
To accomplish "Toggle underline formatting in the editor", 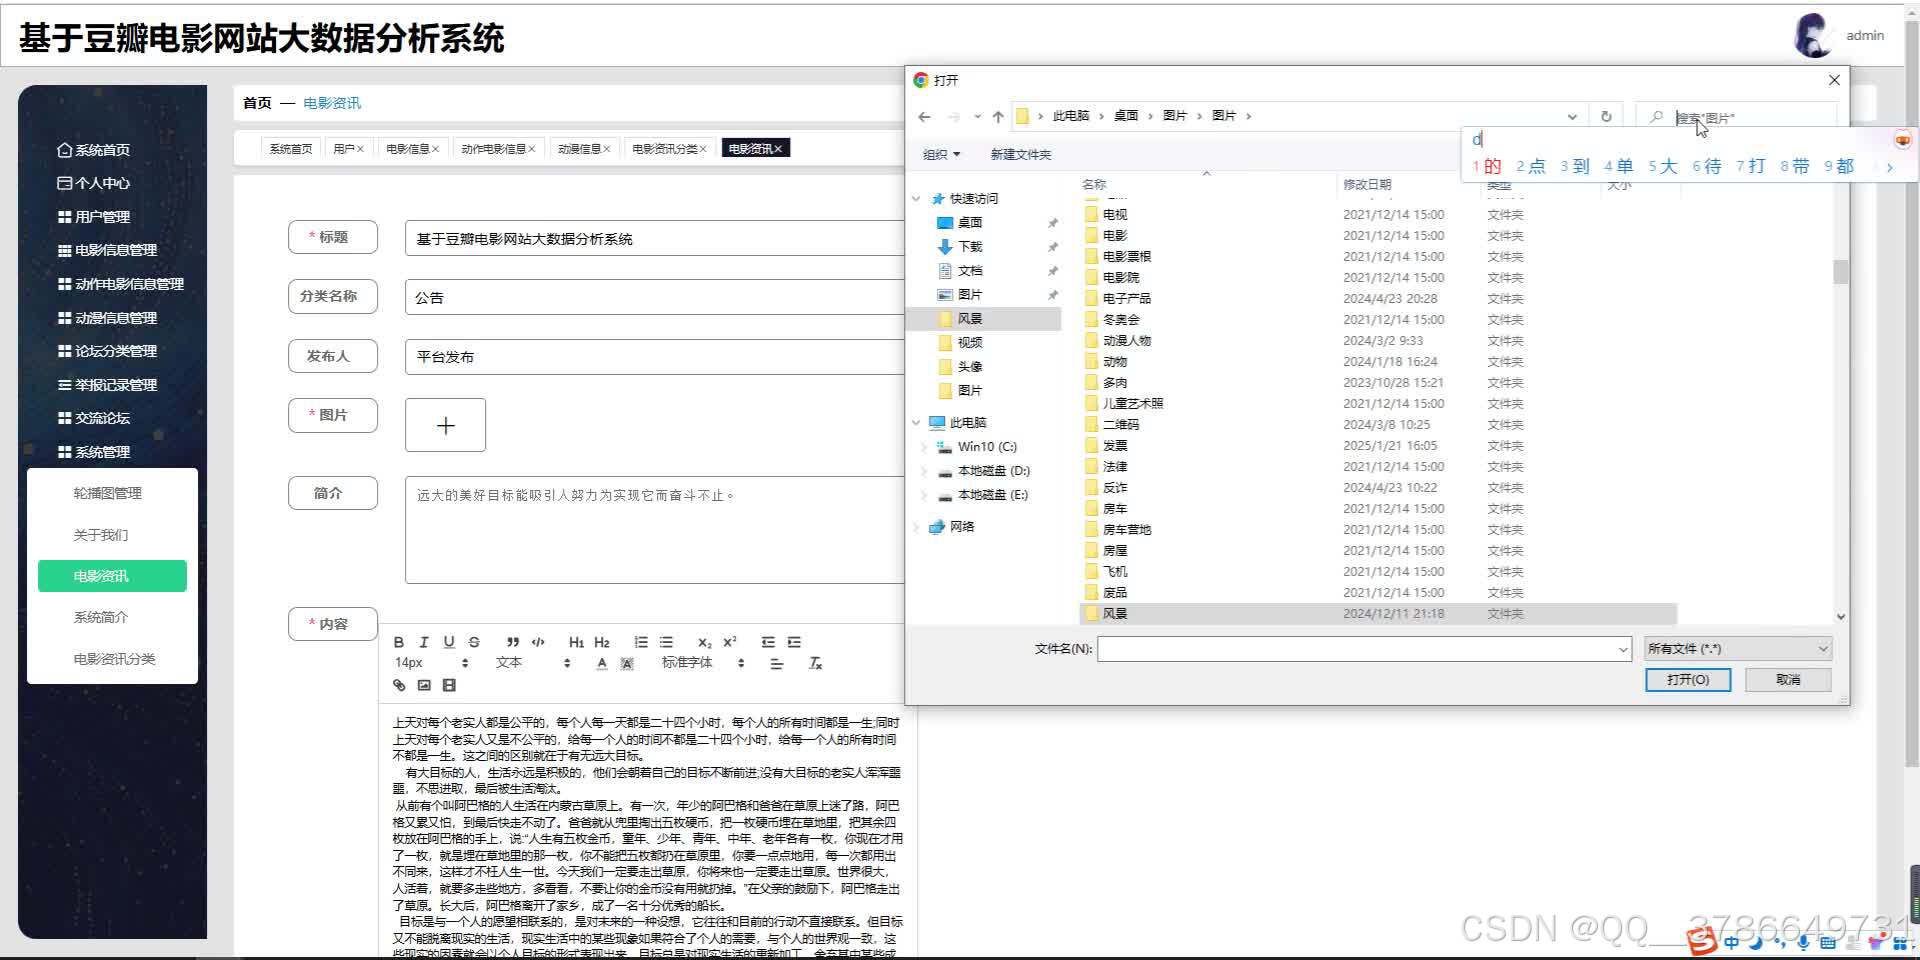I will [x=449, y=642].
